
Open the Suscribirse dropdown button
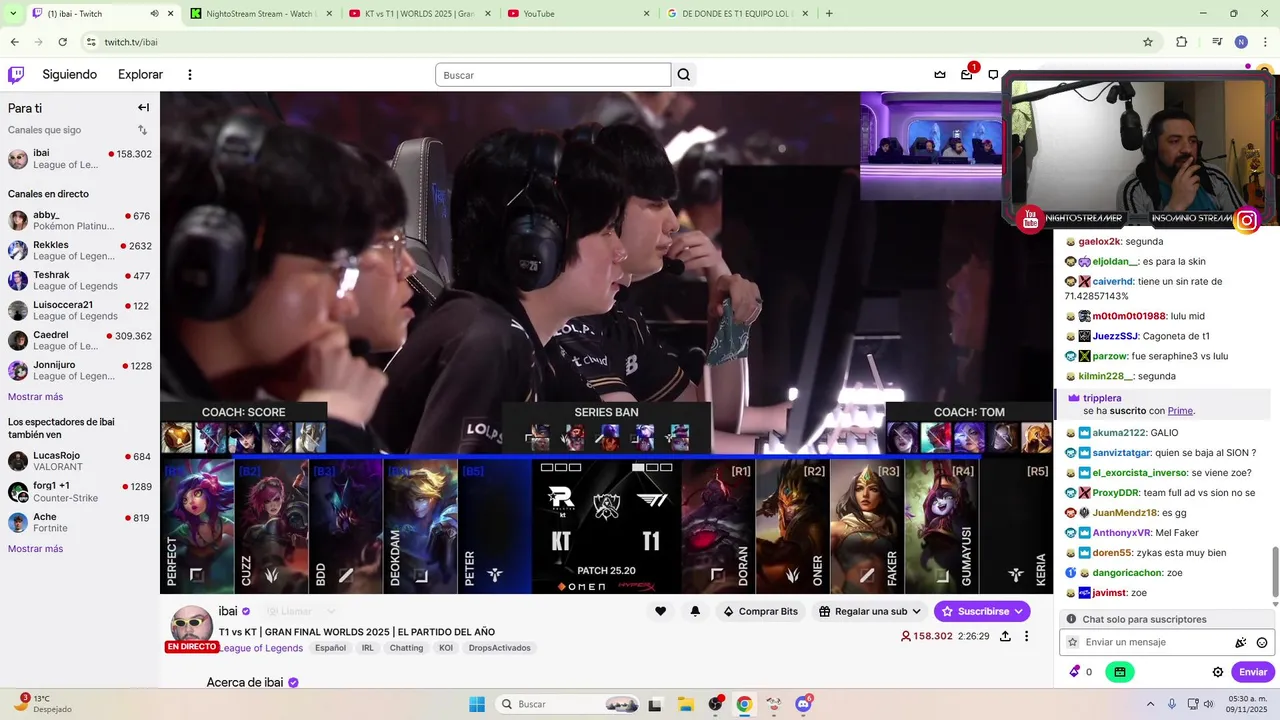pos(982,611)
